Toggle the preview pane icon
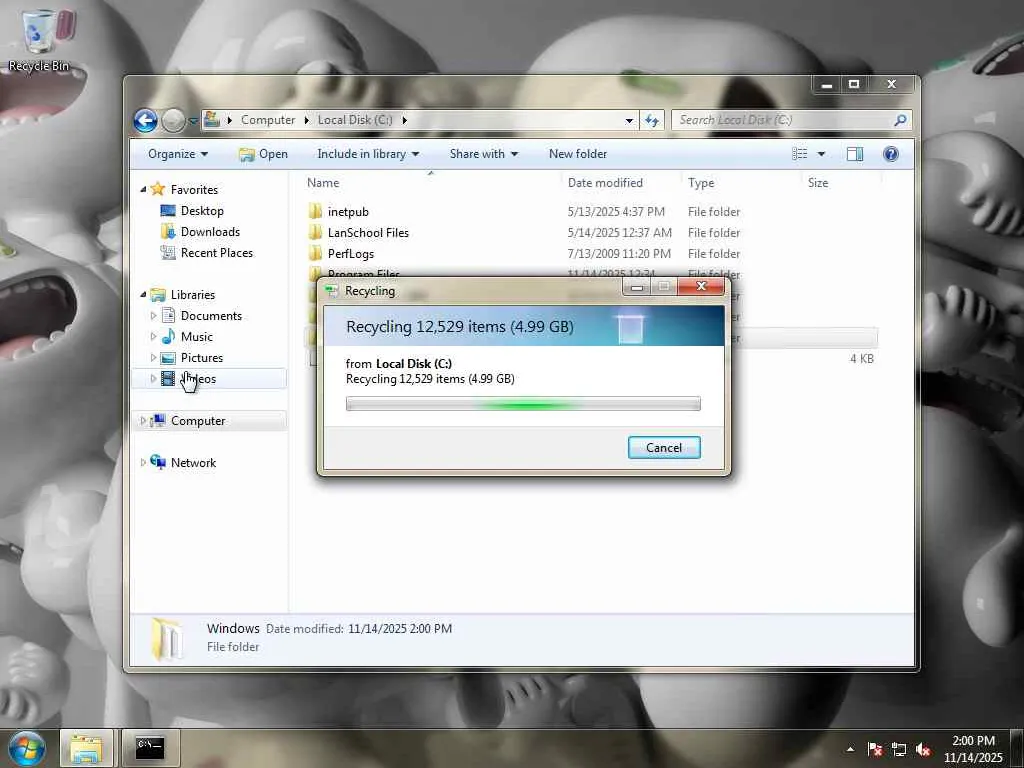 [855, 154]
